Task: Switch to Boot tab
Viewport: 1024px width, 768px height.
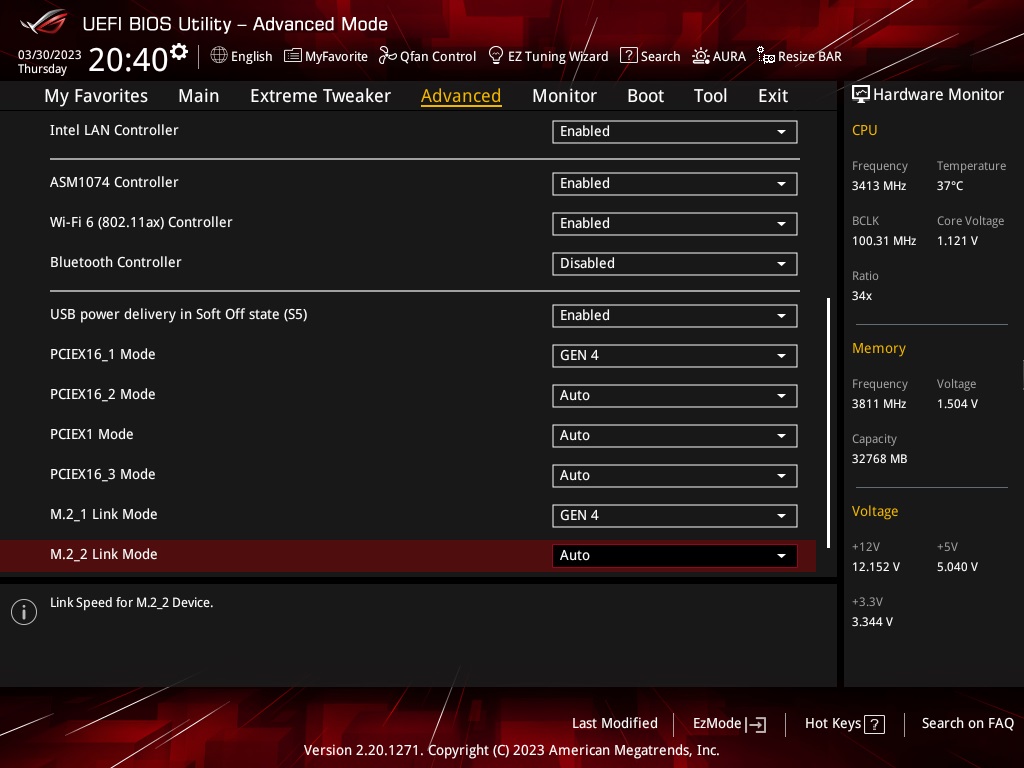Action: pyautogui.click(x=645, y=96)
